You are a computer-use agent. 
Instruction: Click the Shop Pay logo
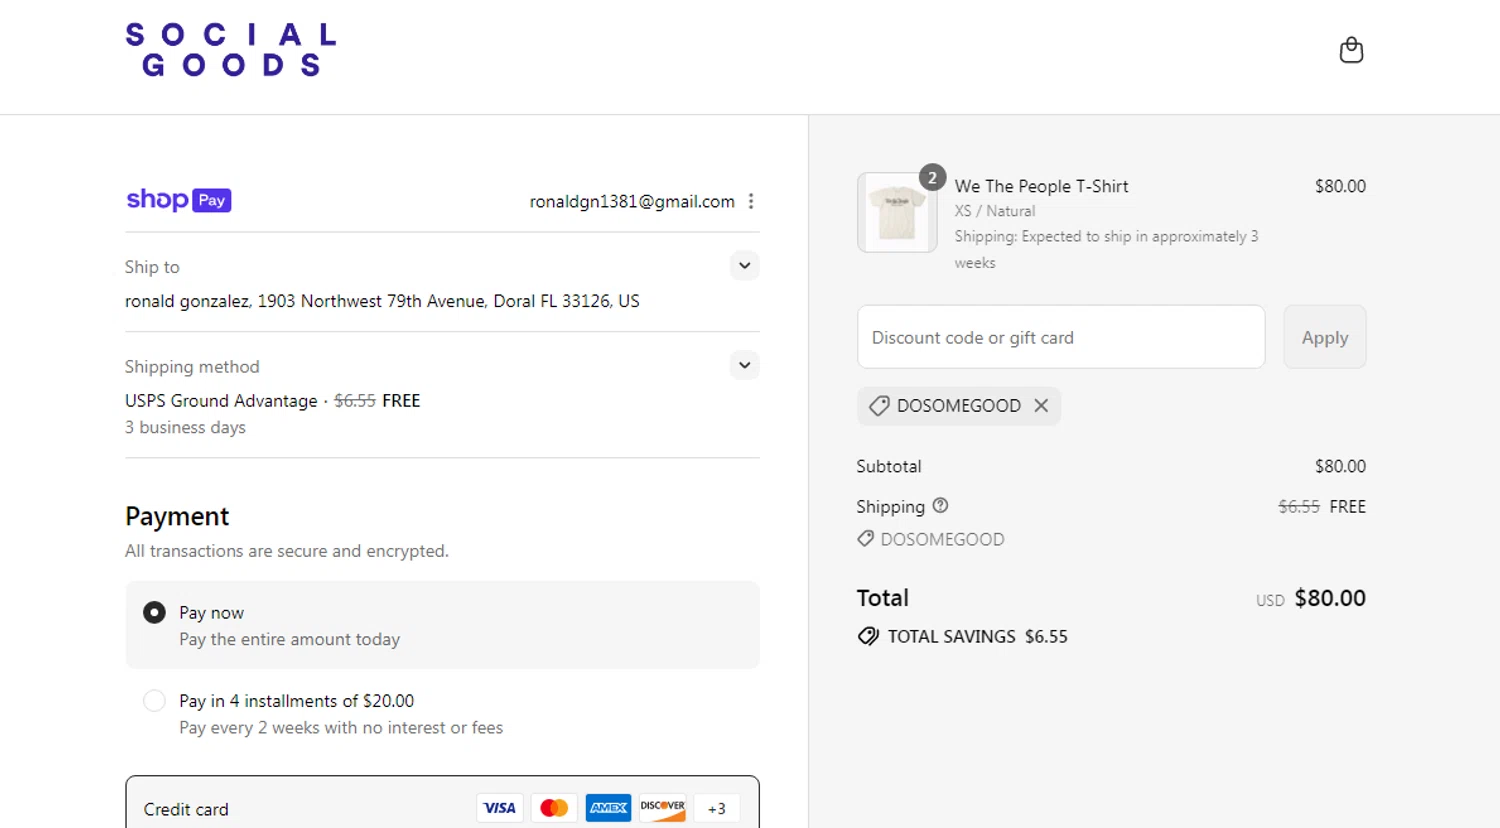point(179,200)
